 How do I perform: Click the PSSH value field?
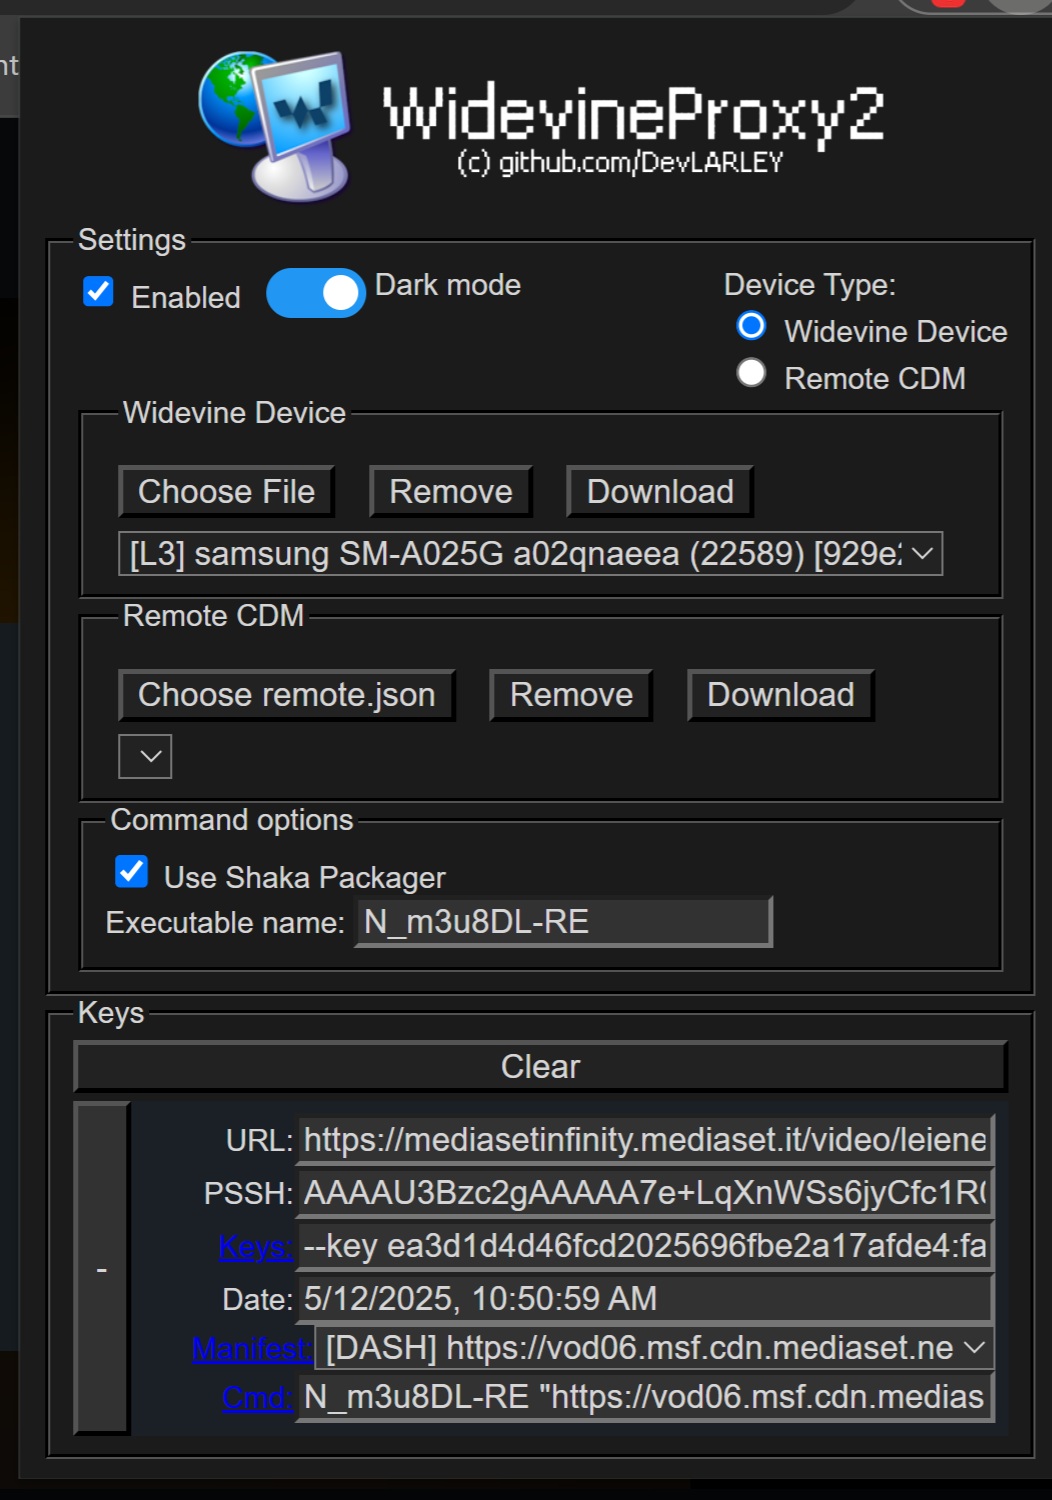pos(645,1193)
